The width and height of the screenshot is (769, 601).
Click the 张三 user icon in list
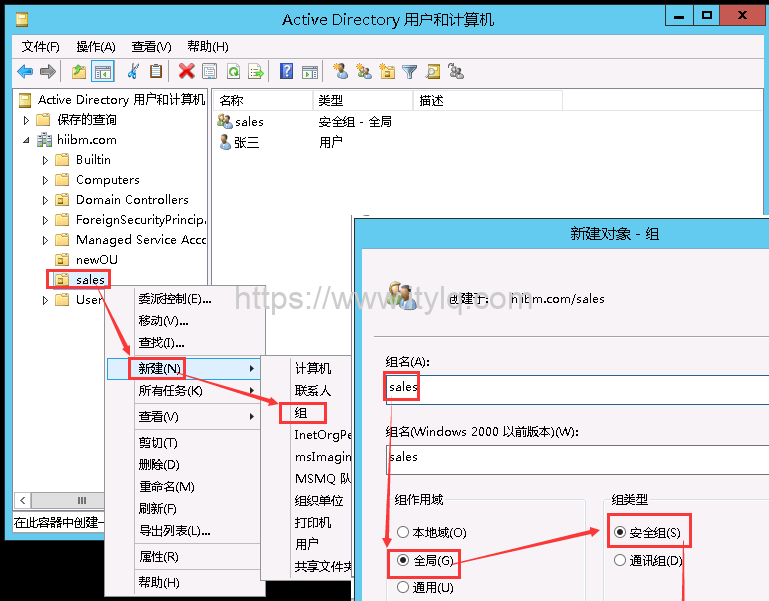pos(225,142)
